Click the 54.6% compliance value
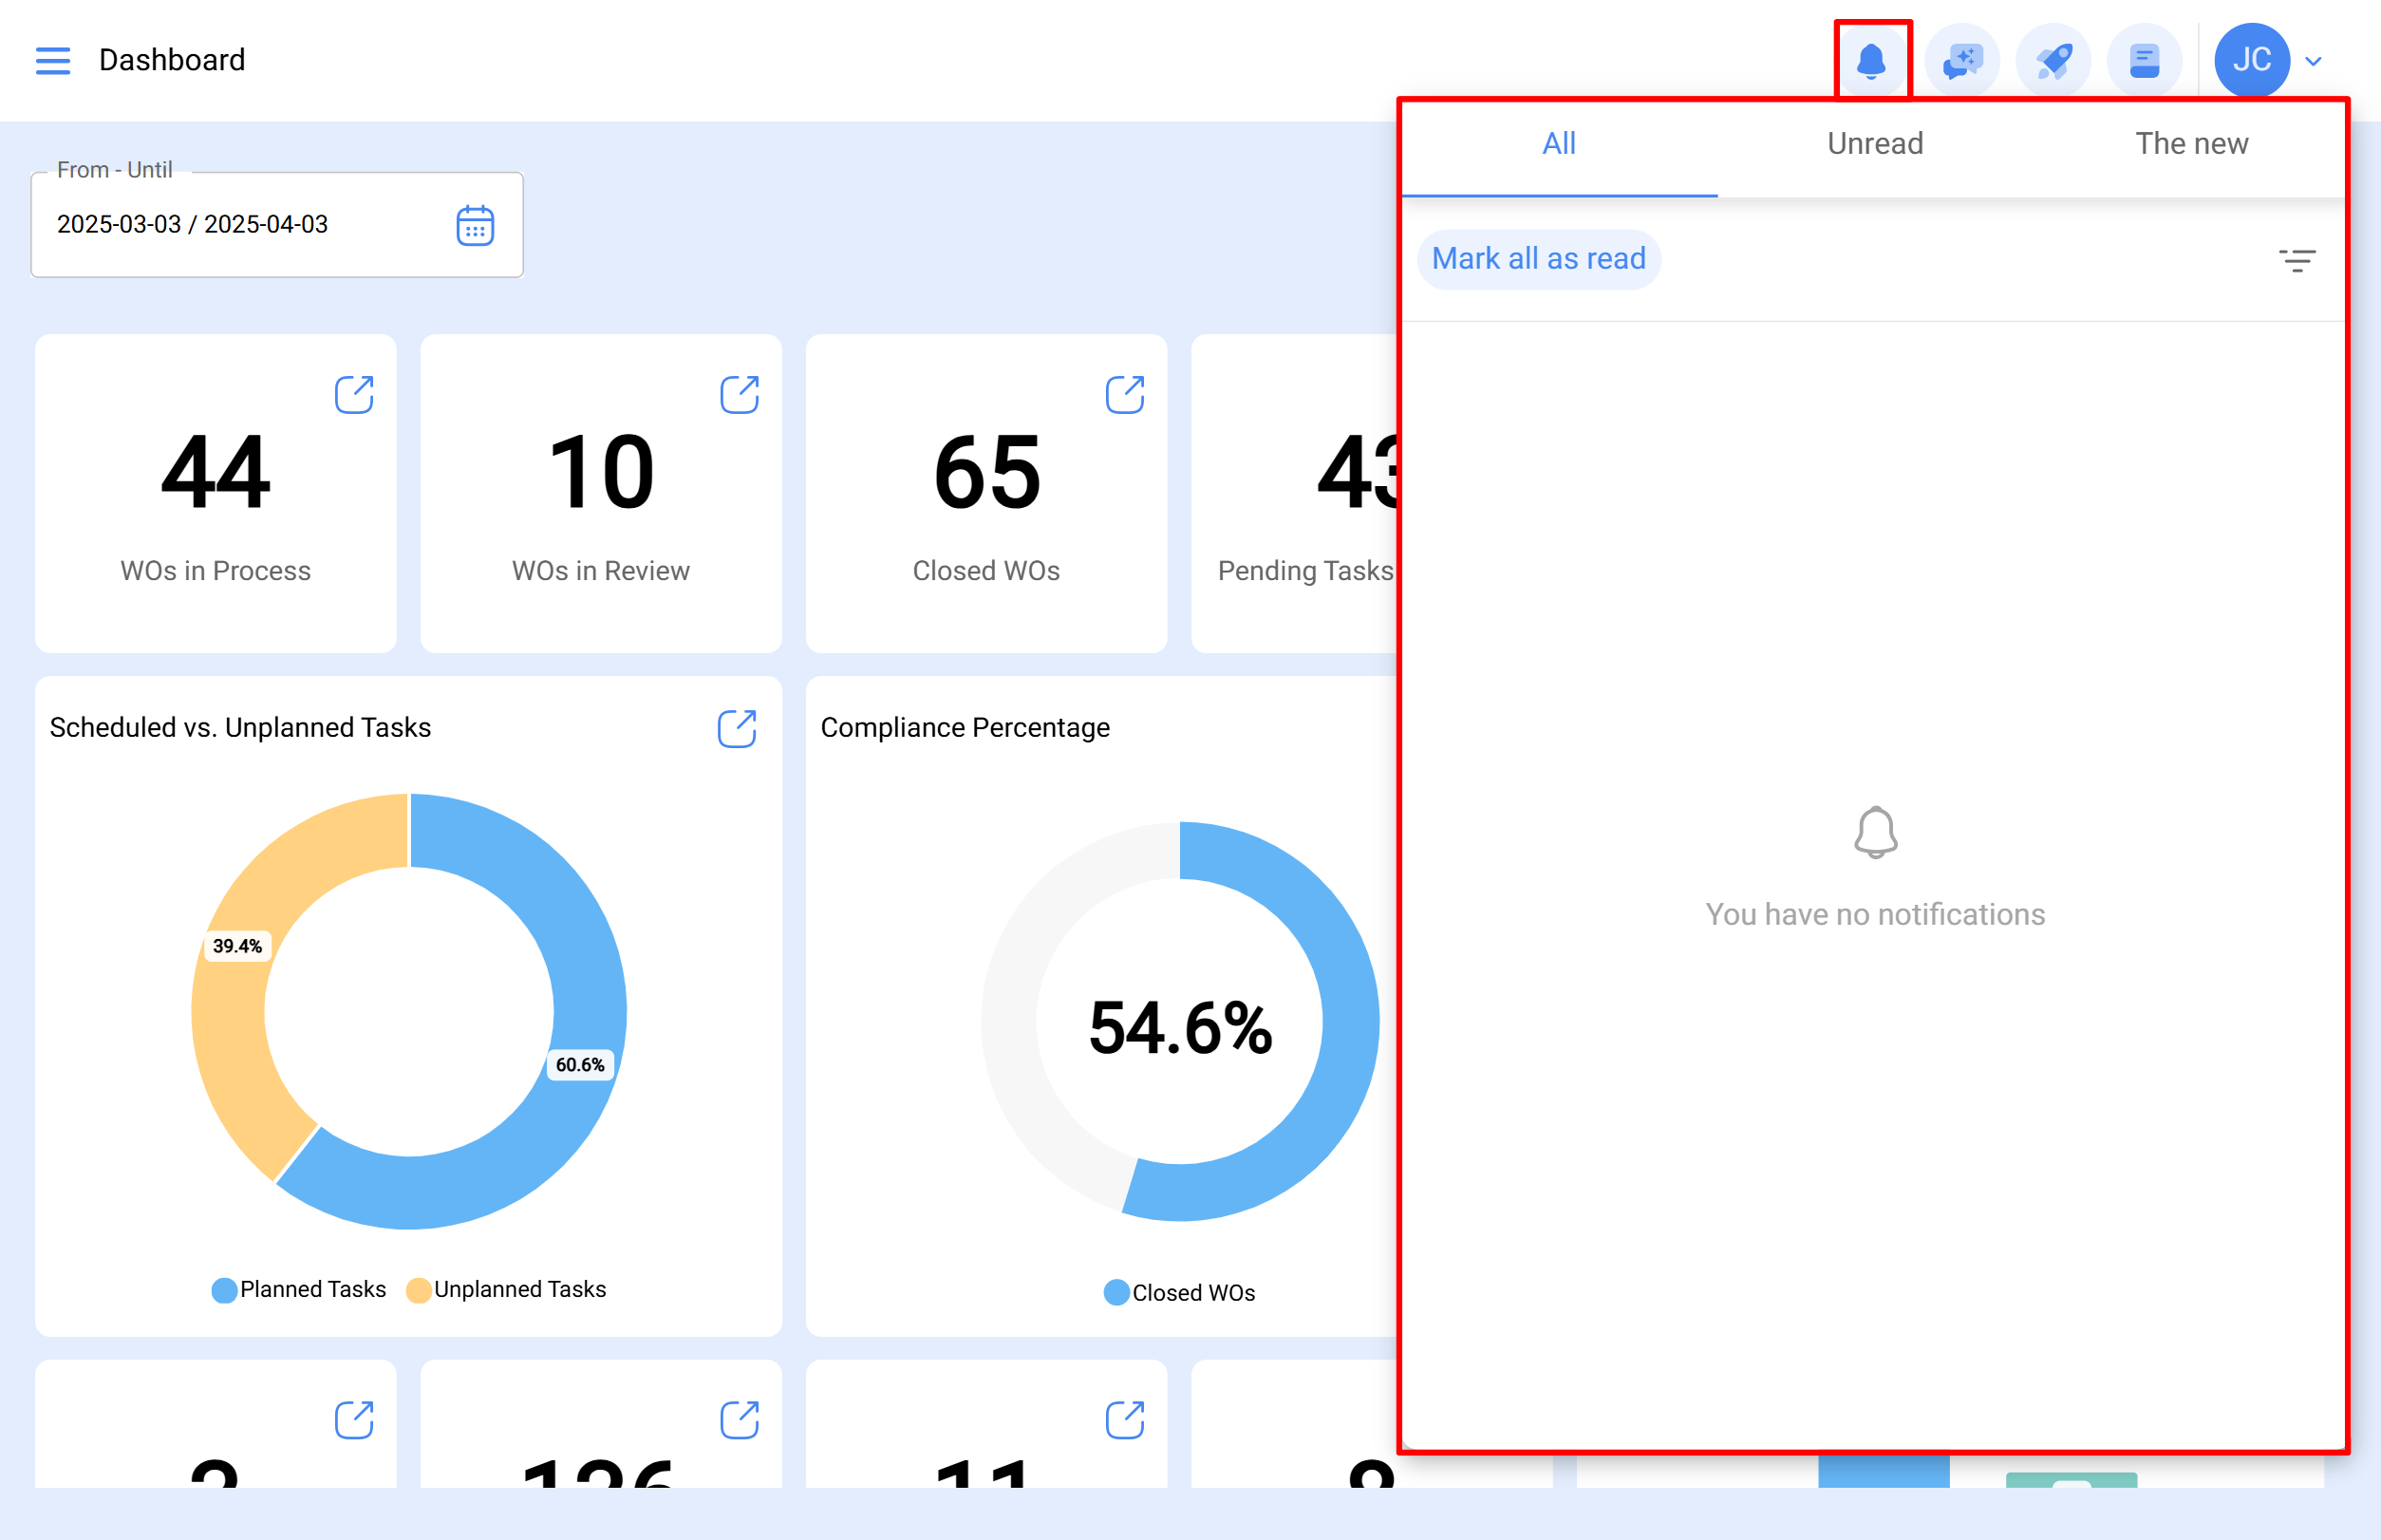This screenshot has width=2381, height=1540. pos(1180,1028)
